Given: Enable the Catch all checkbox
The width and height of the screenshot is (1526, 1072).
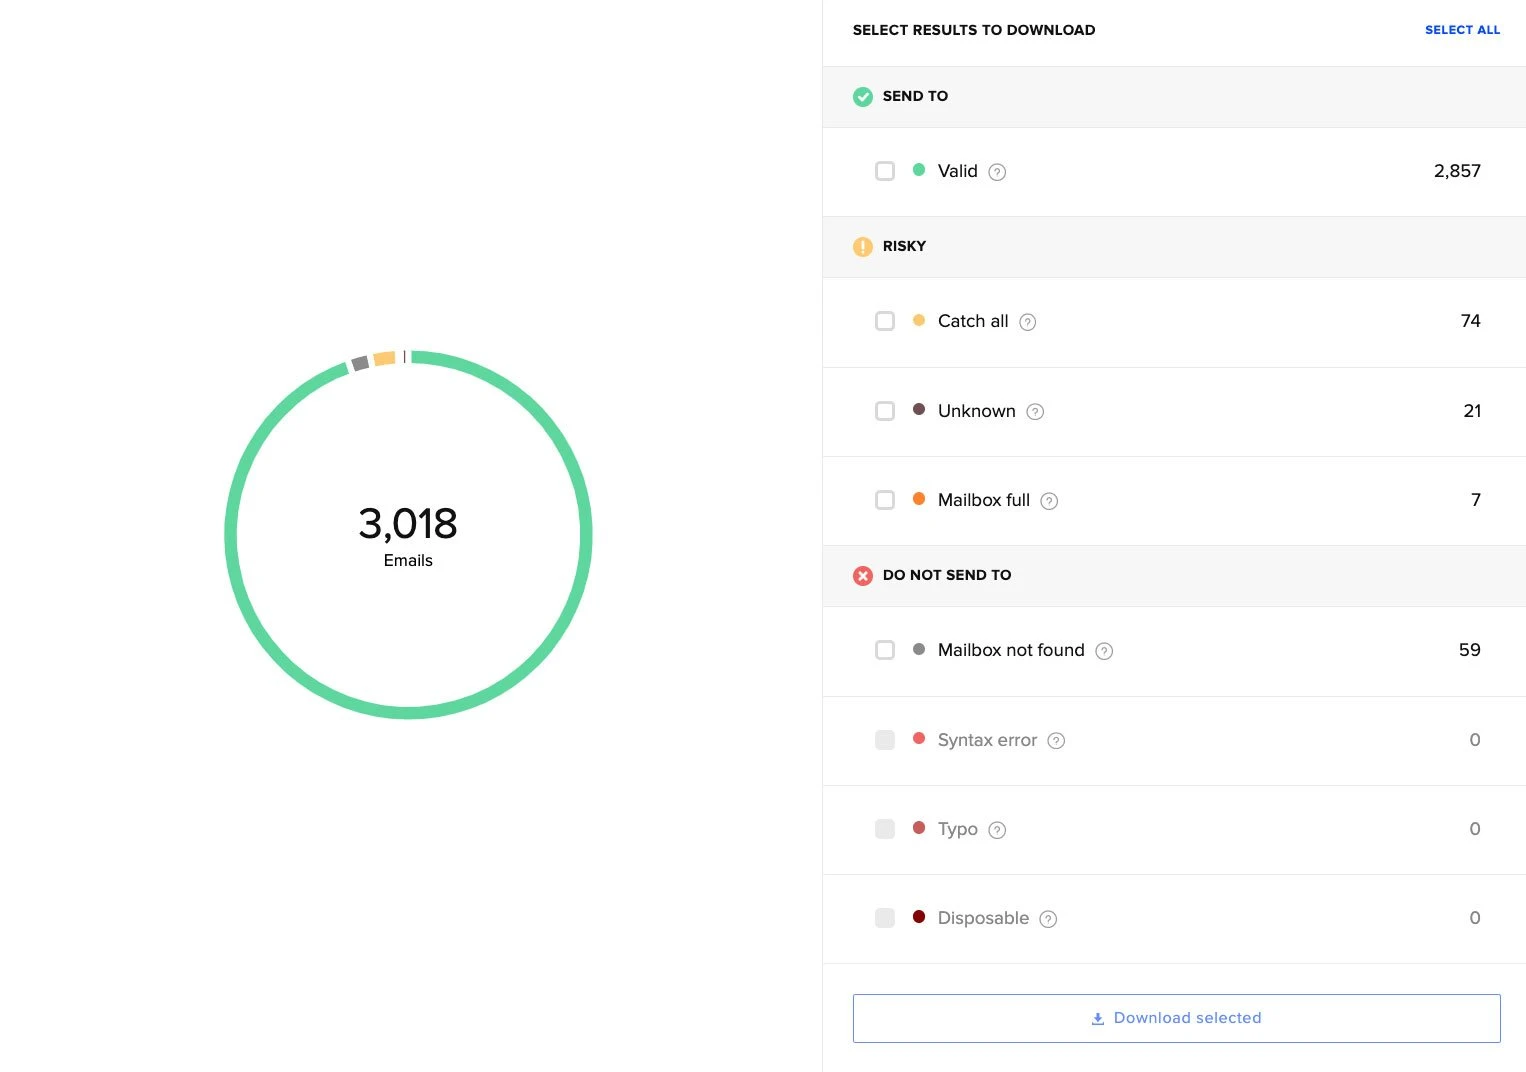Looking at the screenshot, I should click(885, 321).
